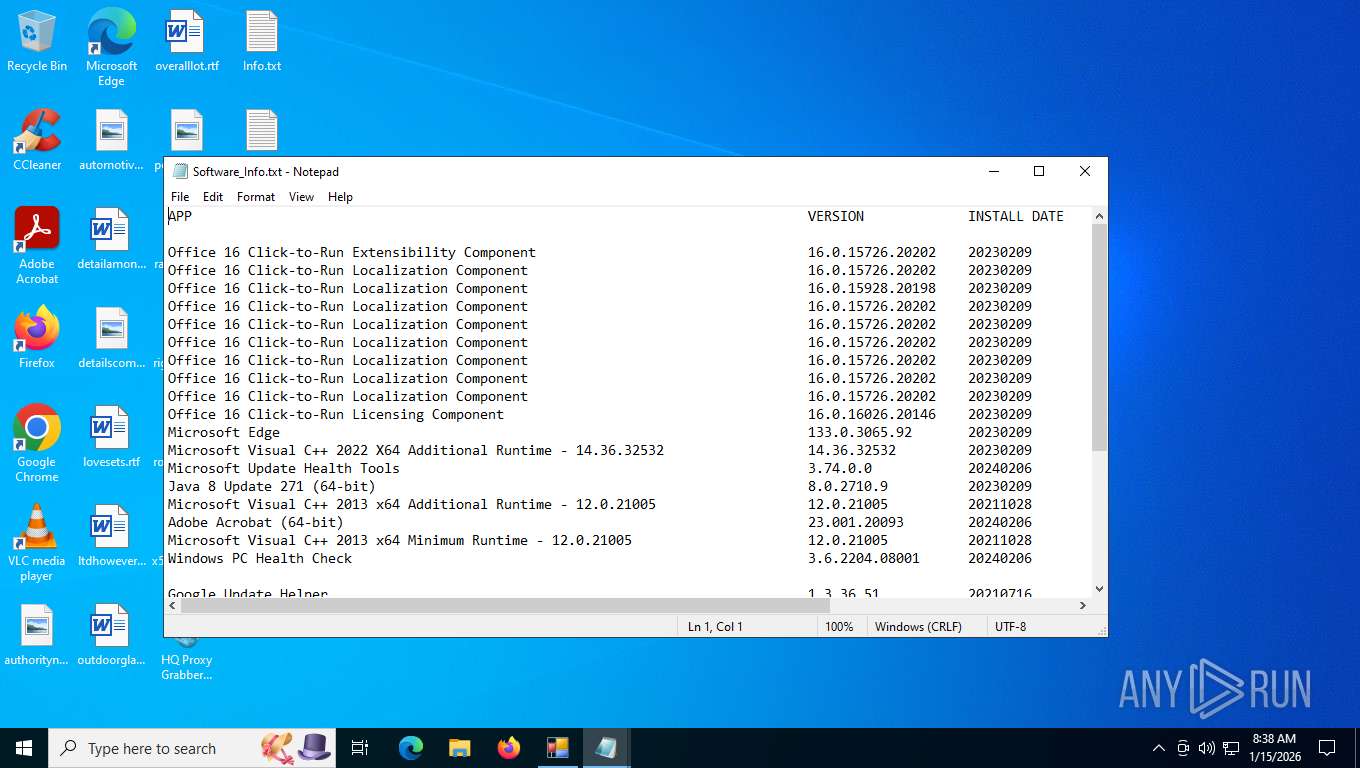Click the taskbar clock showing 8:38 AM
The height and width of the screenshot is (768, 1360).
(x=1273, y=748)
